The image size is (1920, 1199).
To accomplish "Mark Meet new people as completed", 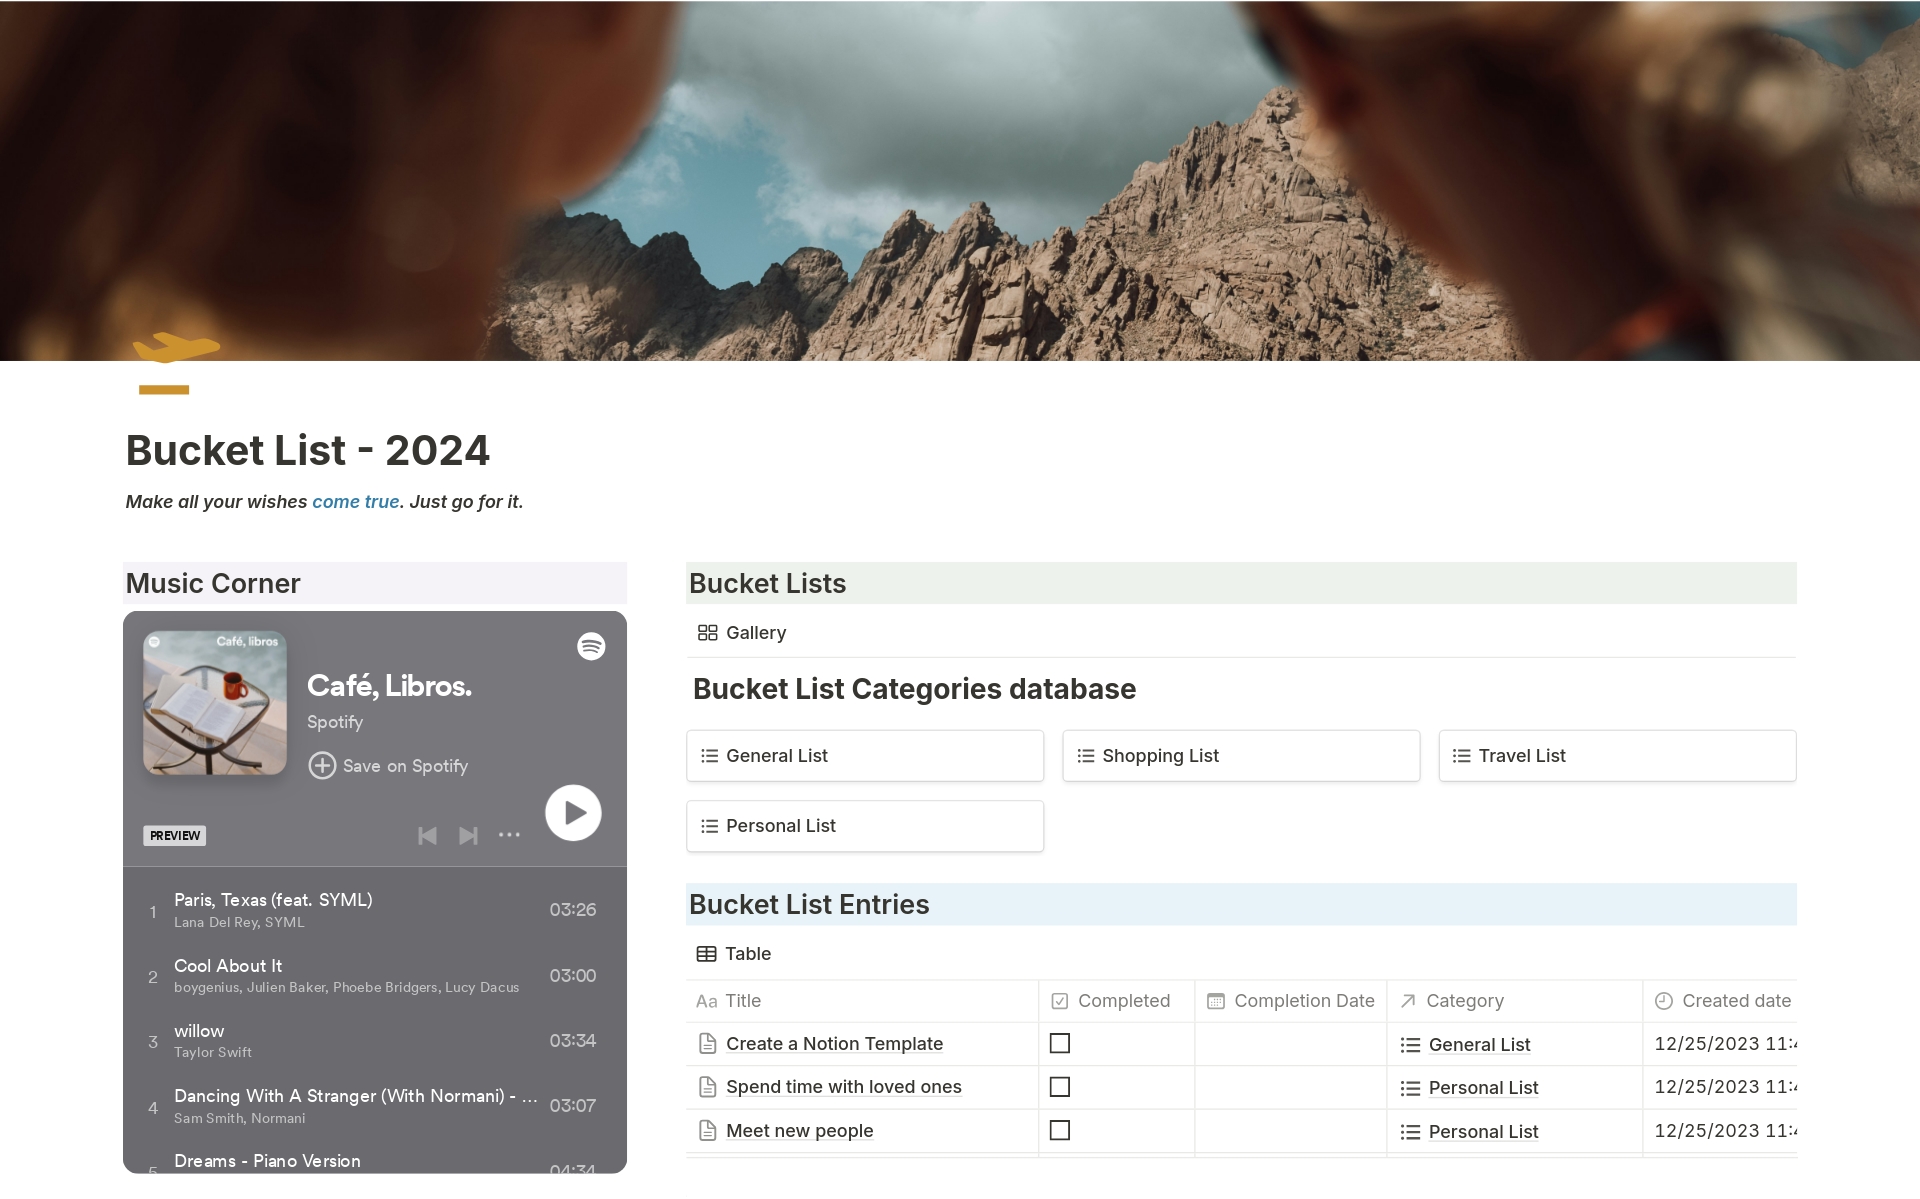I will [1061, 1130].
